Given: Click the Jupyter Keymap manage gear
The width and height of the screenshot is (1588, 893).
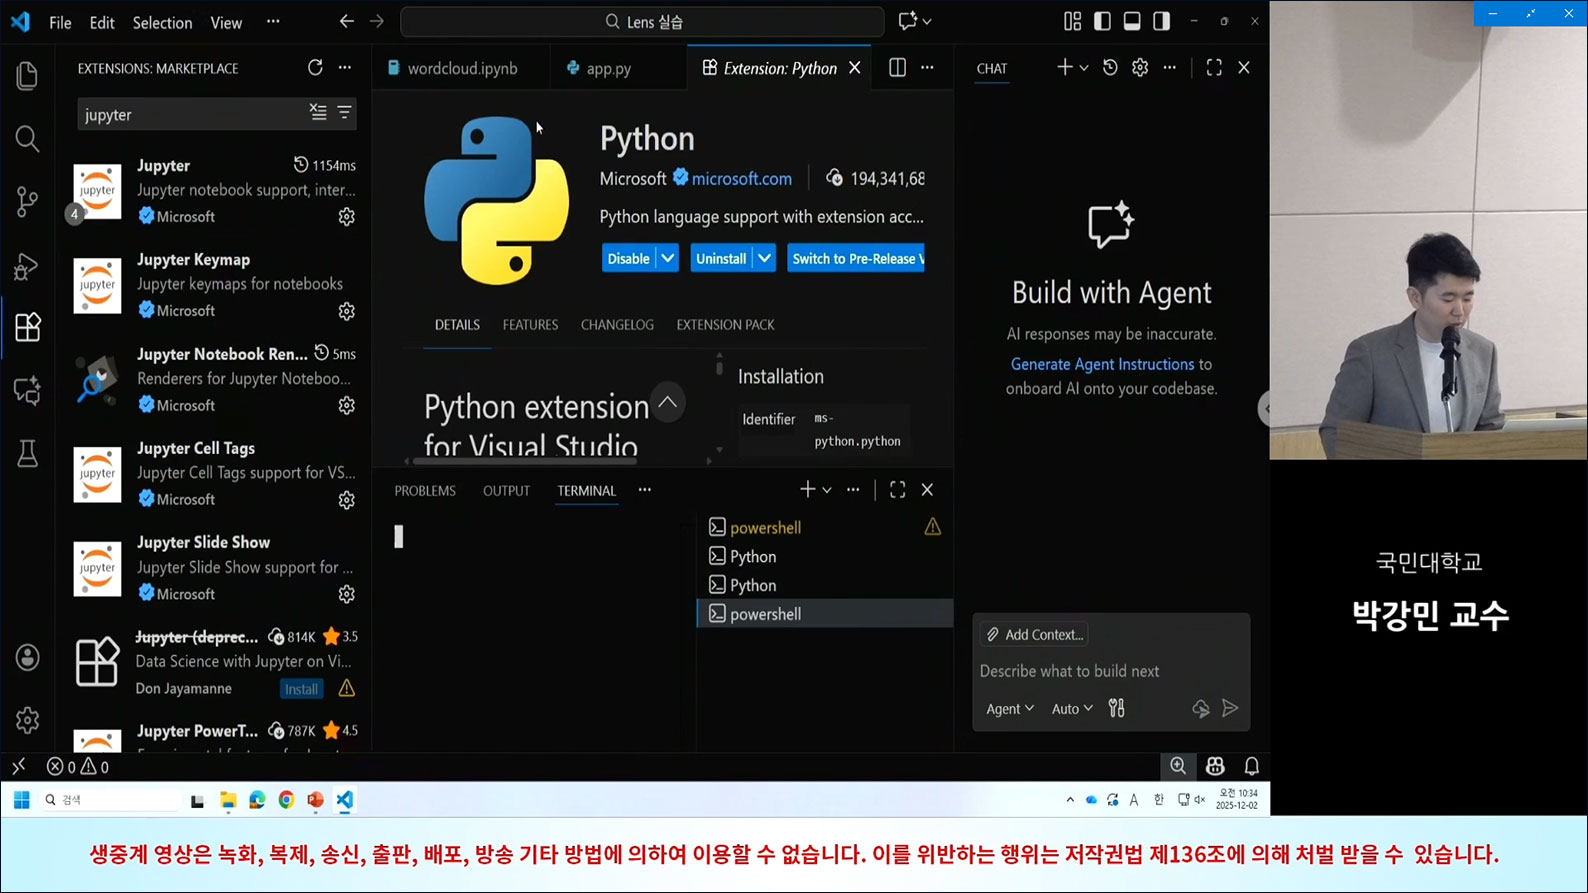Looking at the screenshot, I should pos(346,311).
